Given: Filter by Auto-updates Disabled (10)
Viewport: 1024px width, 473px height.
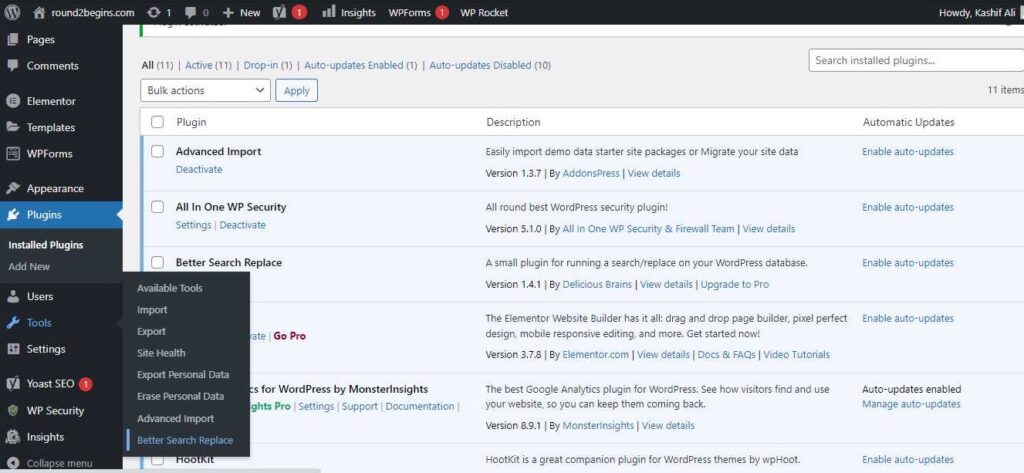Looking at the screenshot, I should 490,65.
